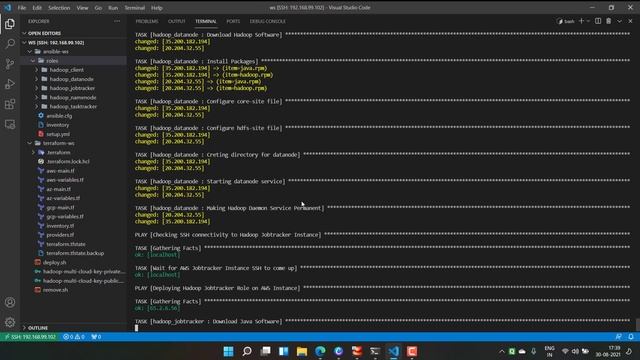Open the Source Control view
Image resolution: width=640 pixels, height=360 pixels.
click(x=10, y=64)
